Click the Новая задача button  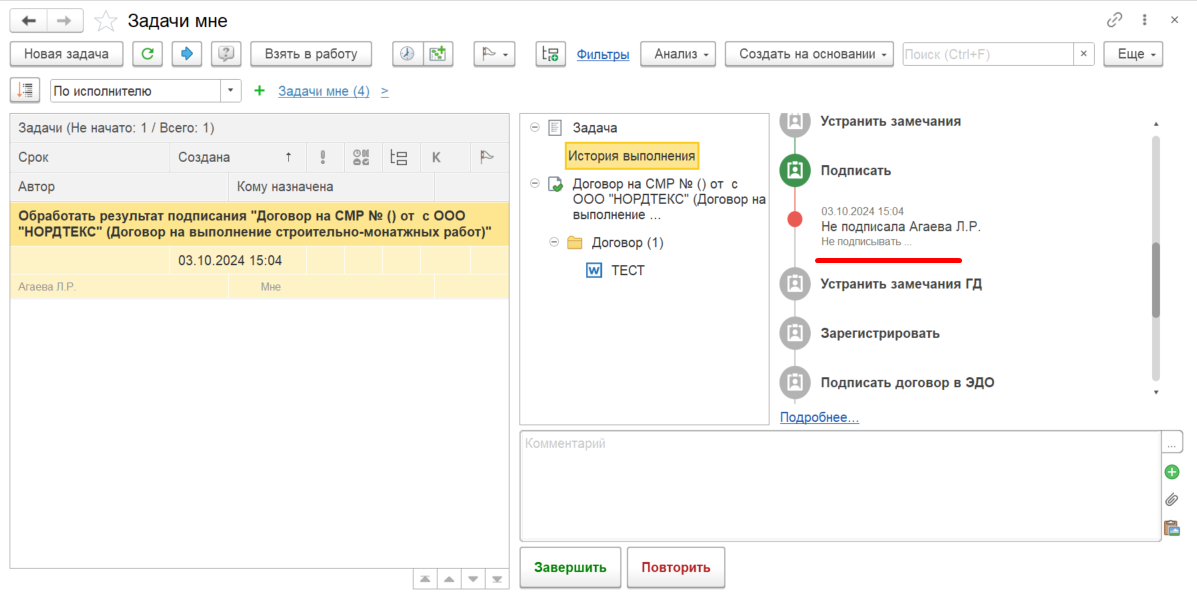click(x=66, y=54)
